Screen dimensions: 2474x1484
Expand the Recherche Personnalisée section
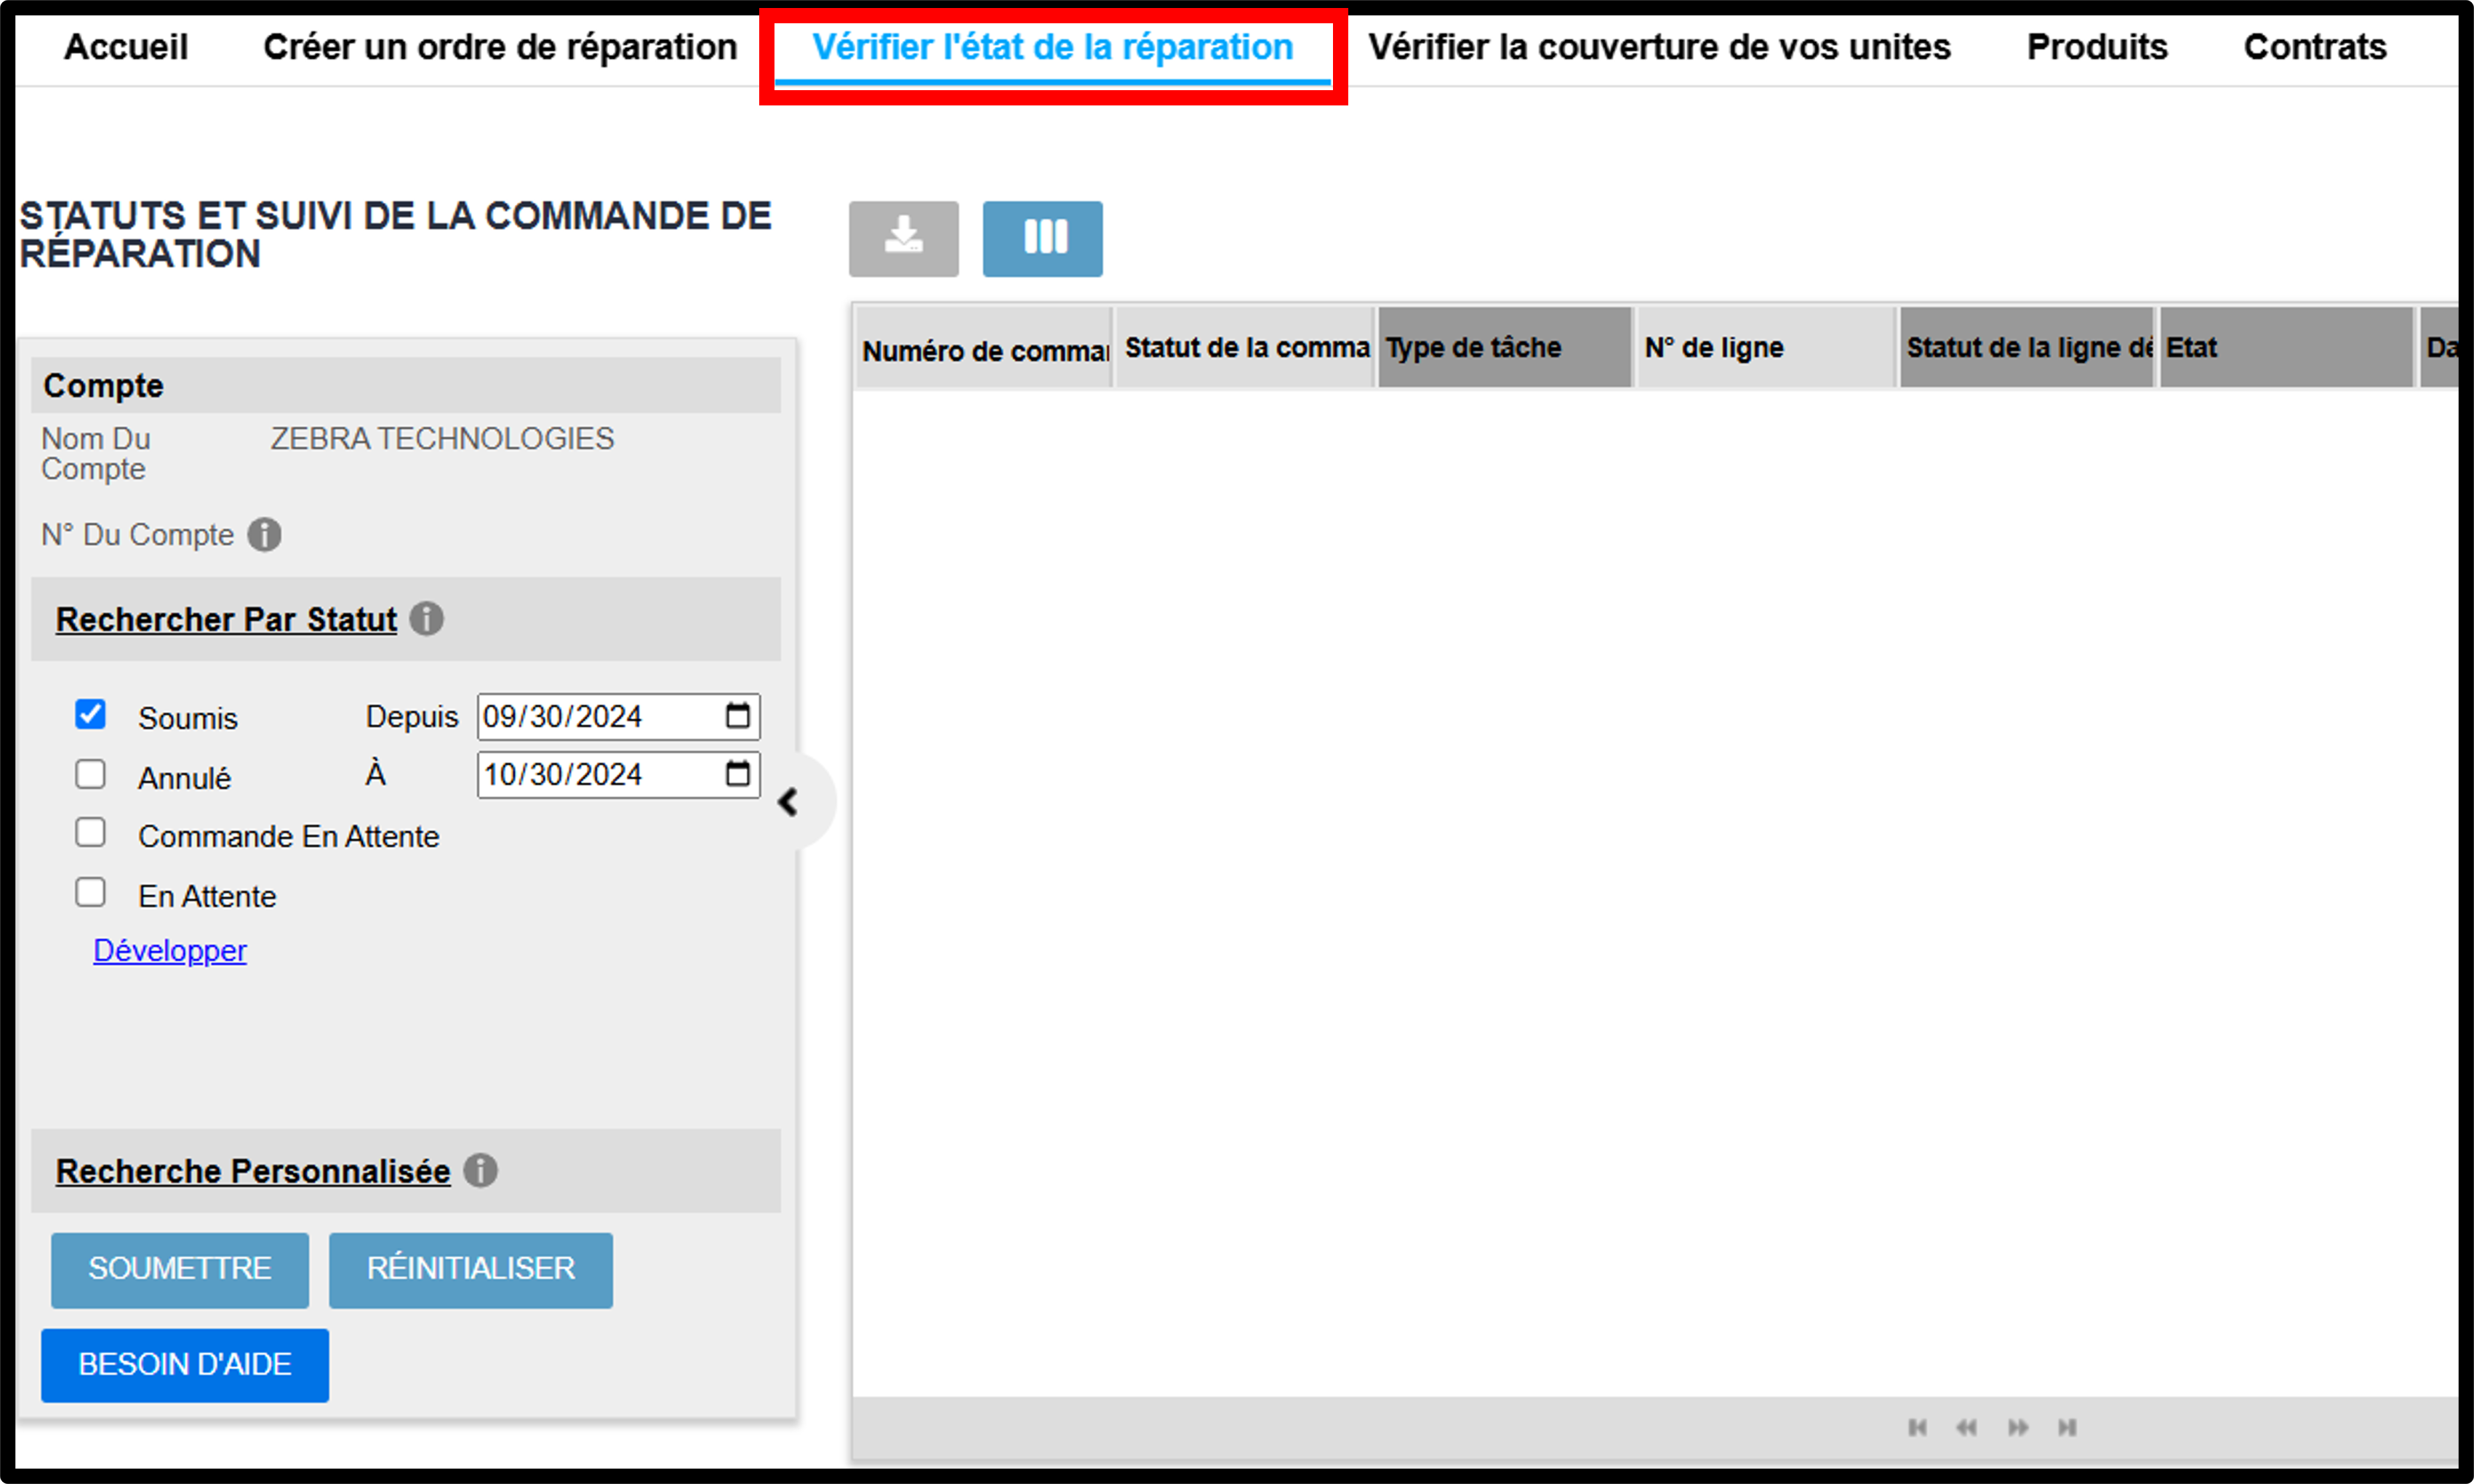(253, 1171)
